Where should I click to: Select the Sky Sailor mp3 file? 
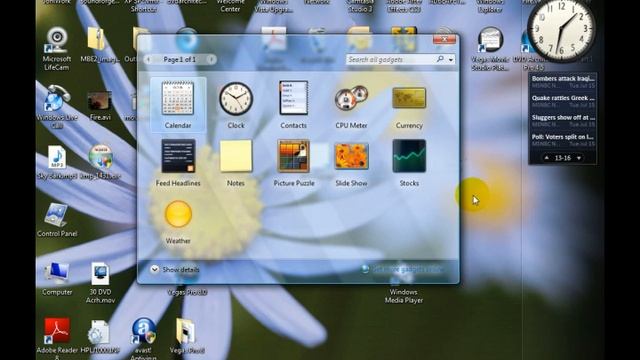(57, 162)
